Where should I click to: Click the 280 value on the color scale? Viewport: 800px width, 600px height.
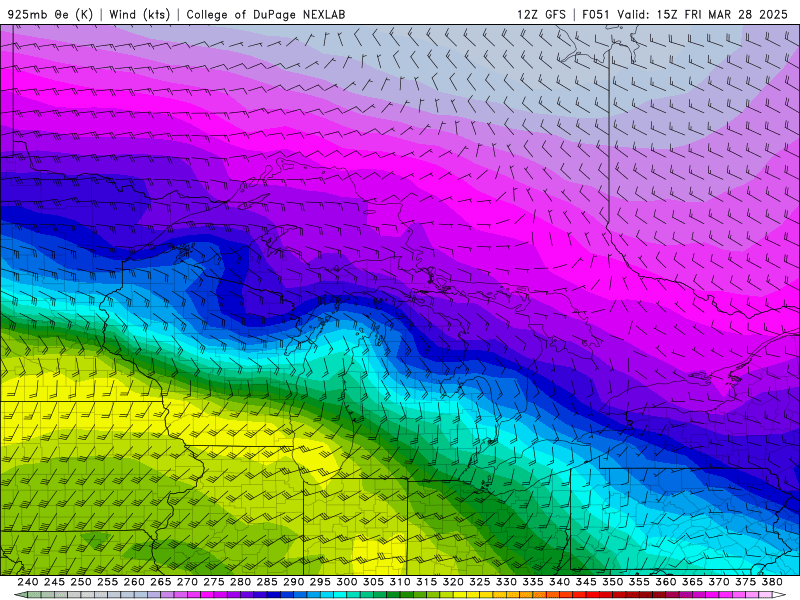tap(240, 582)
